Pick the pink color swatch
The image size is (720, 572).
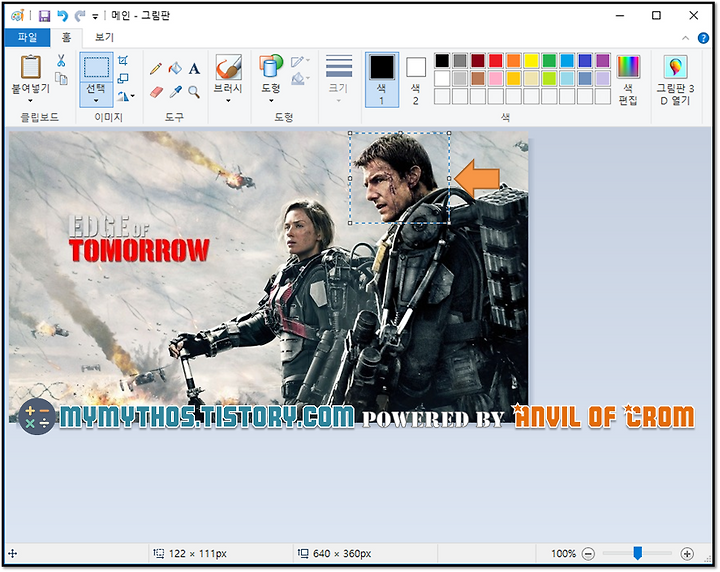click(495, 79)
